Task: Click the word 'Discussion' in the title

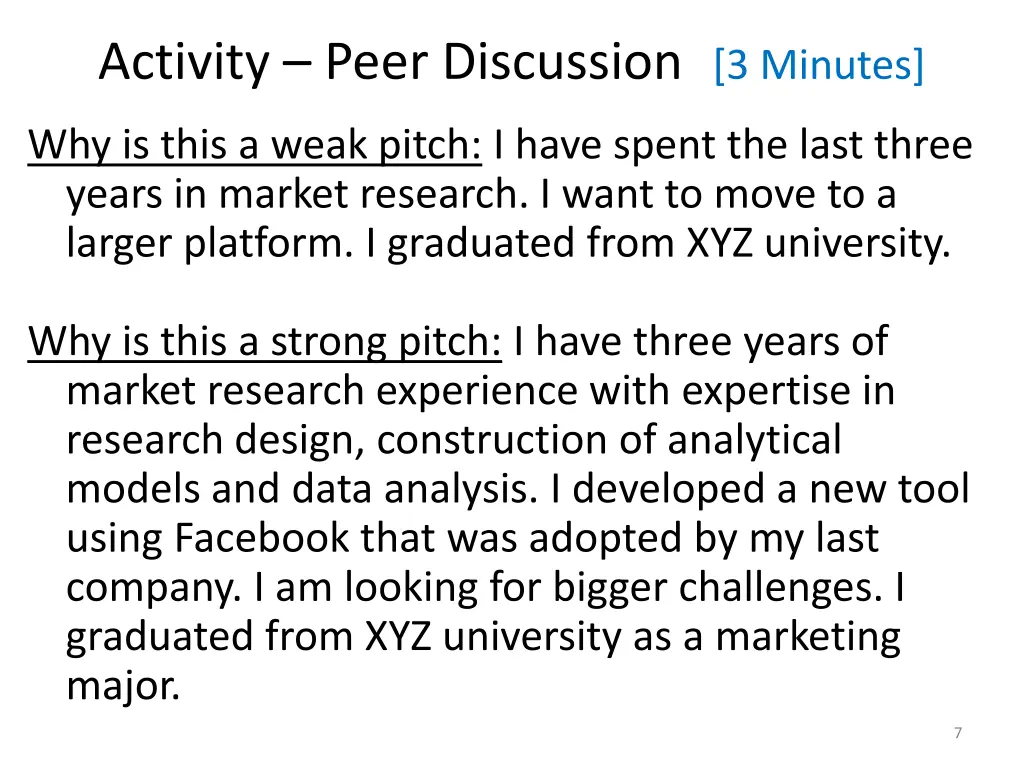Action: 562,63
